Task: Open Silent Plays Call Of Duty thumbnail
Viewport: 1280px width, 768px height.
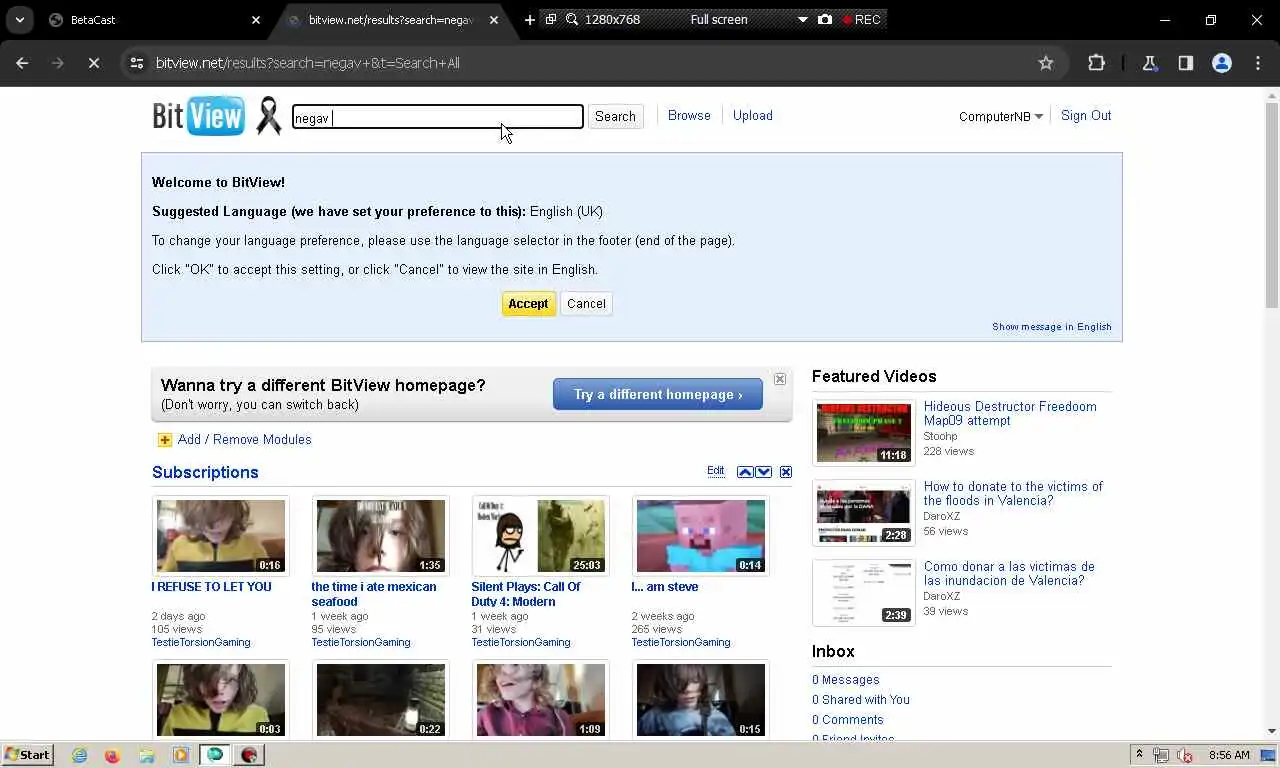Action: pyautogui.click(x=541, y=536)
